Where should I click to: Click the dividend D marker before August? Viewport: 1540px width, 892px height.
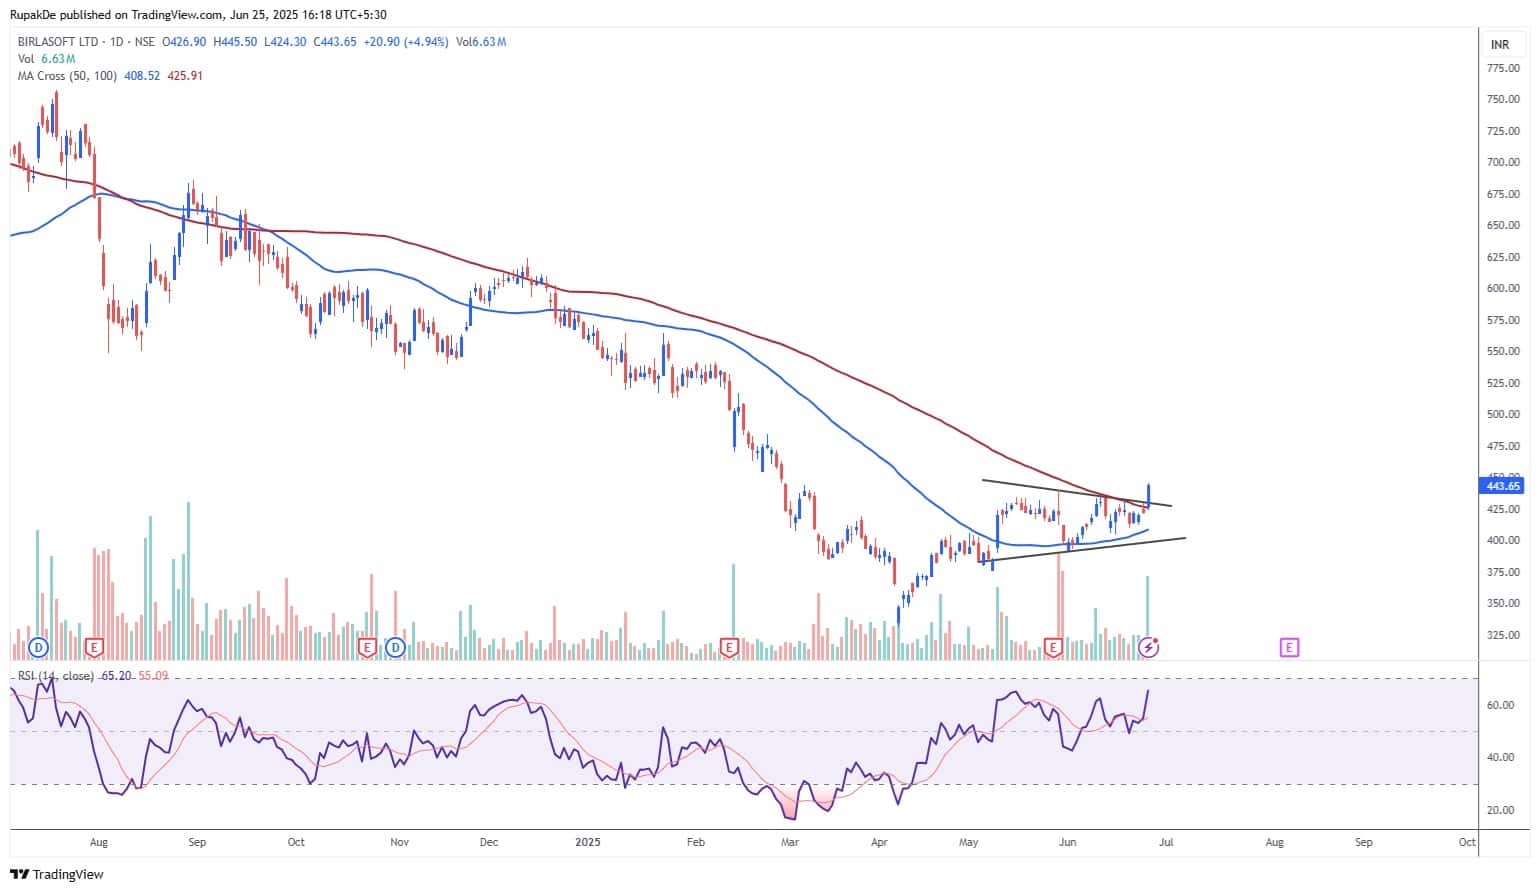tap(39, 647)
